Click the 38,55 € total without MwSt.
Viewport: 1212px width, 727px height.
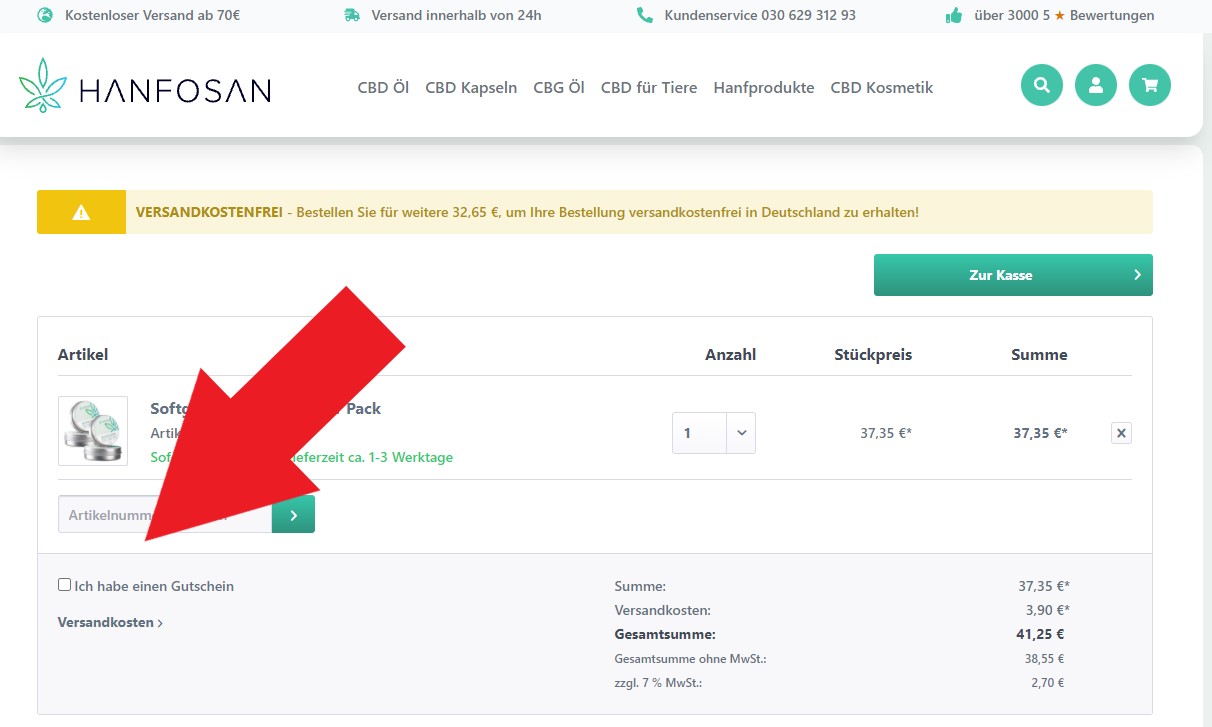1045,659
